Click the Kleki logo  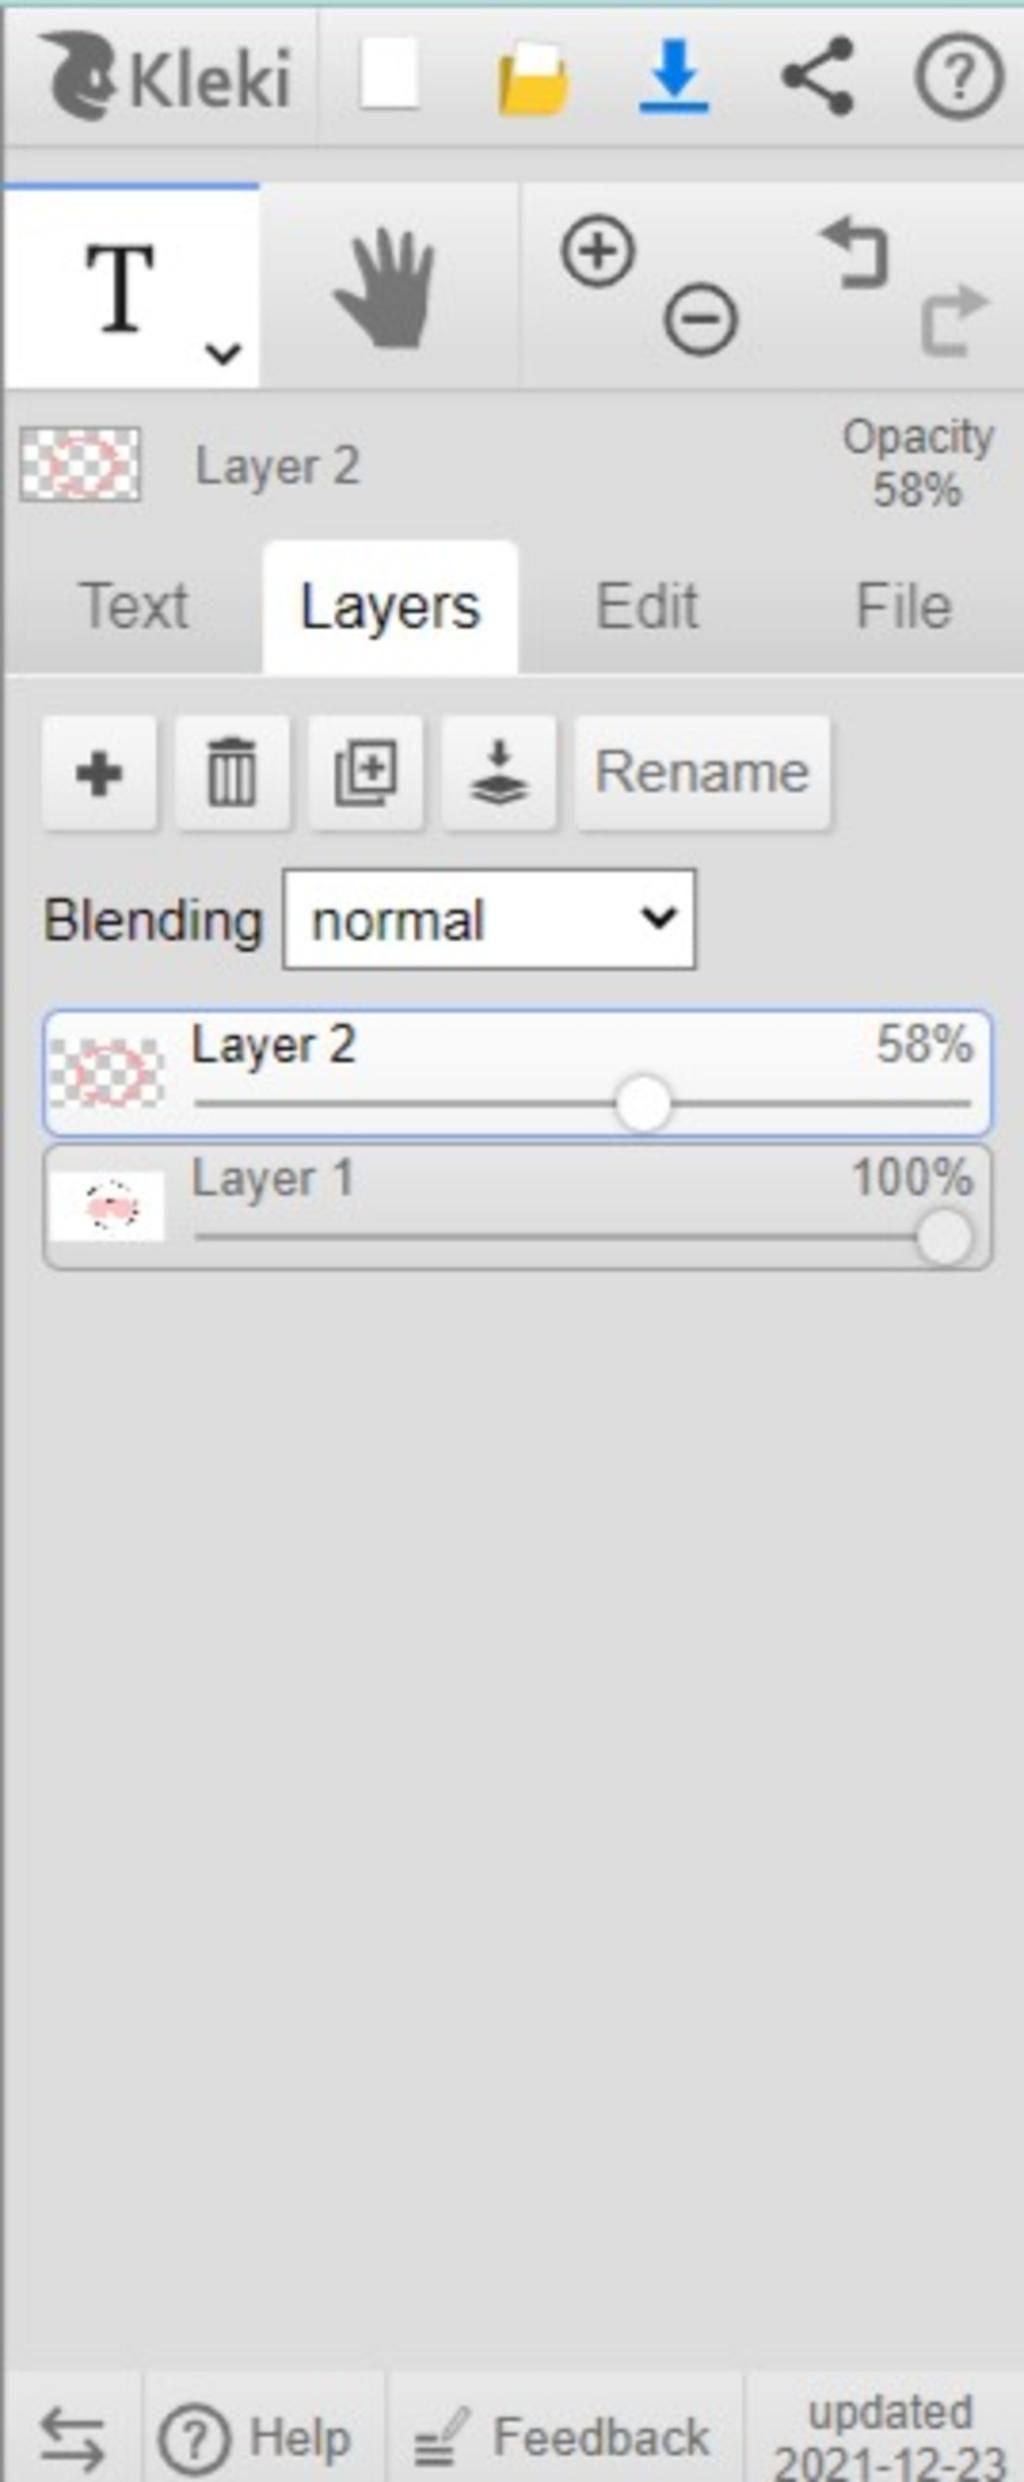[x=166, y=77]
